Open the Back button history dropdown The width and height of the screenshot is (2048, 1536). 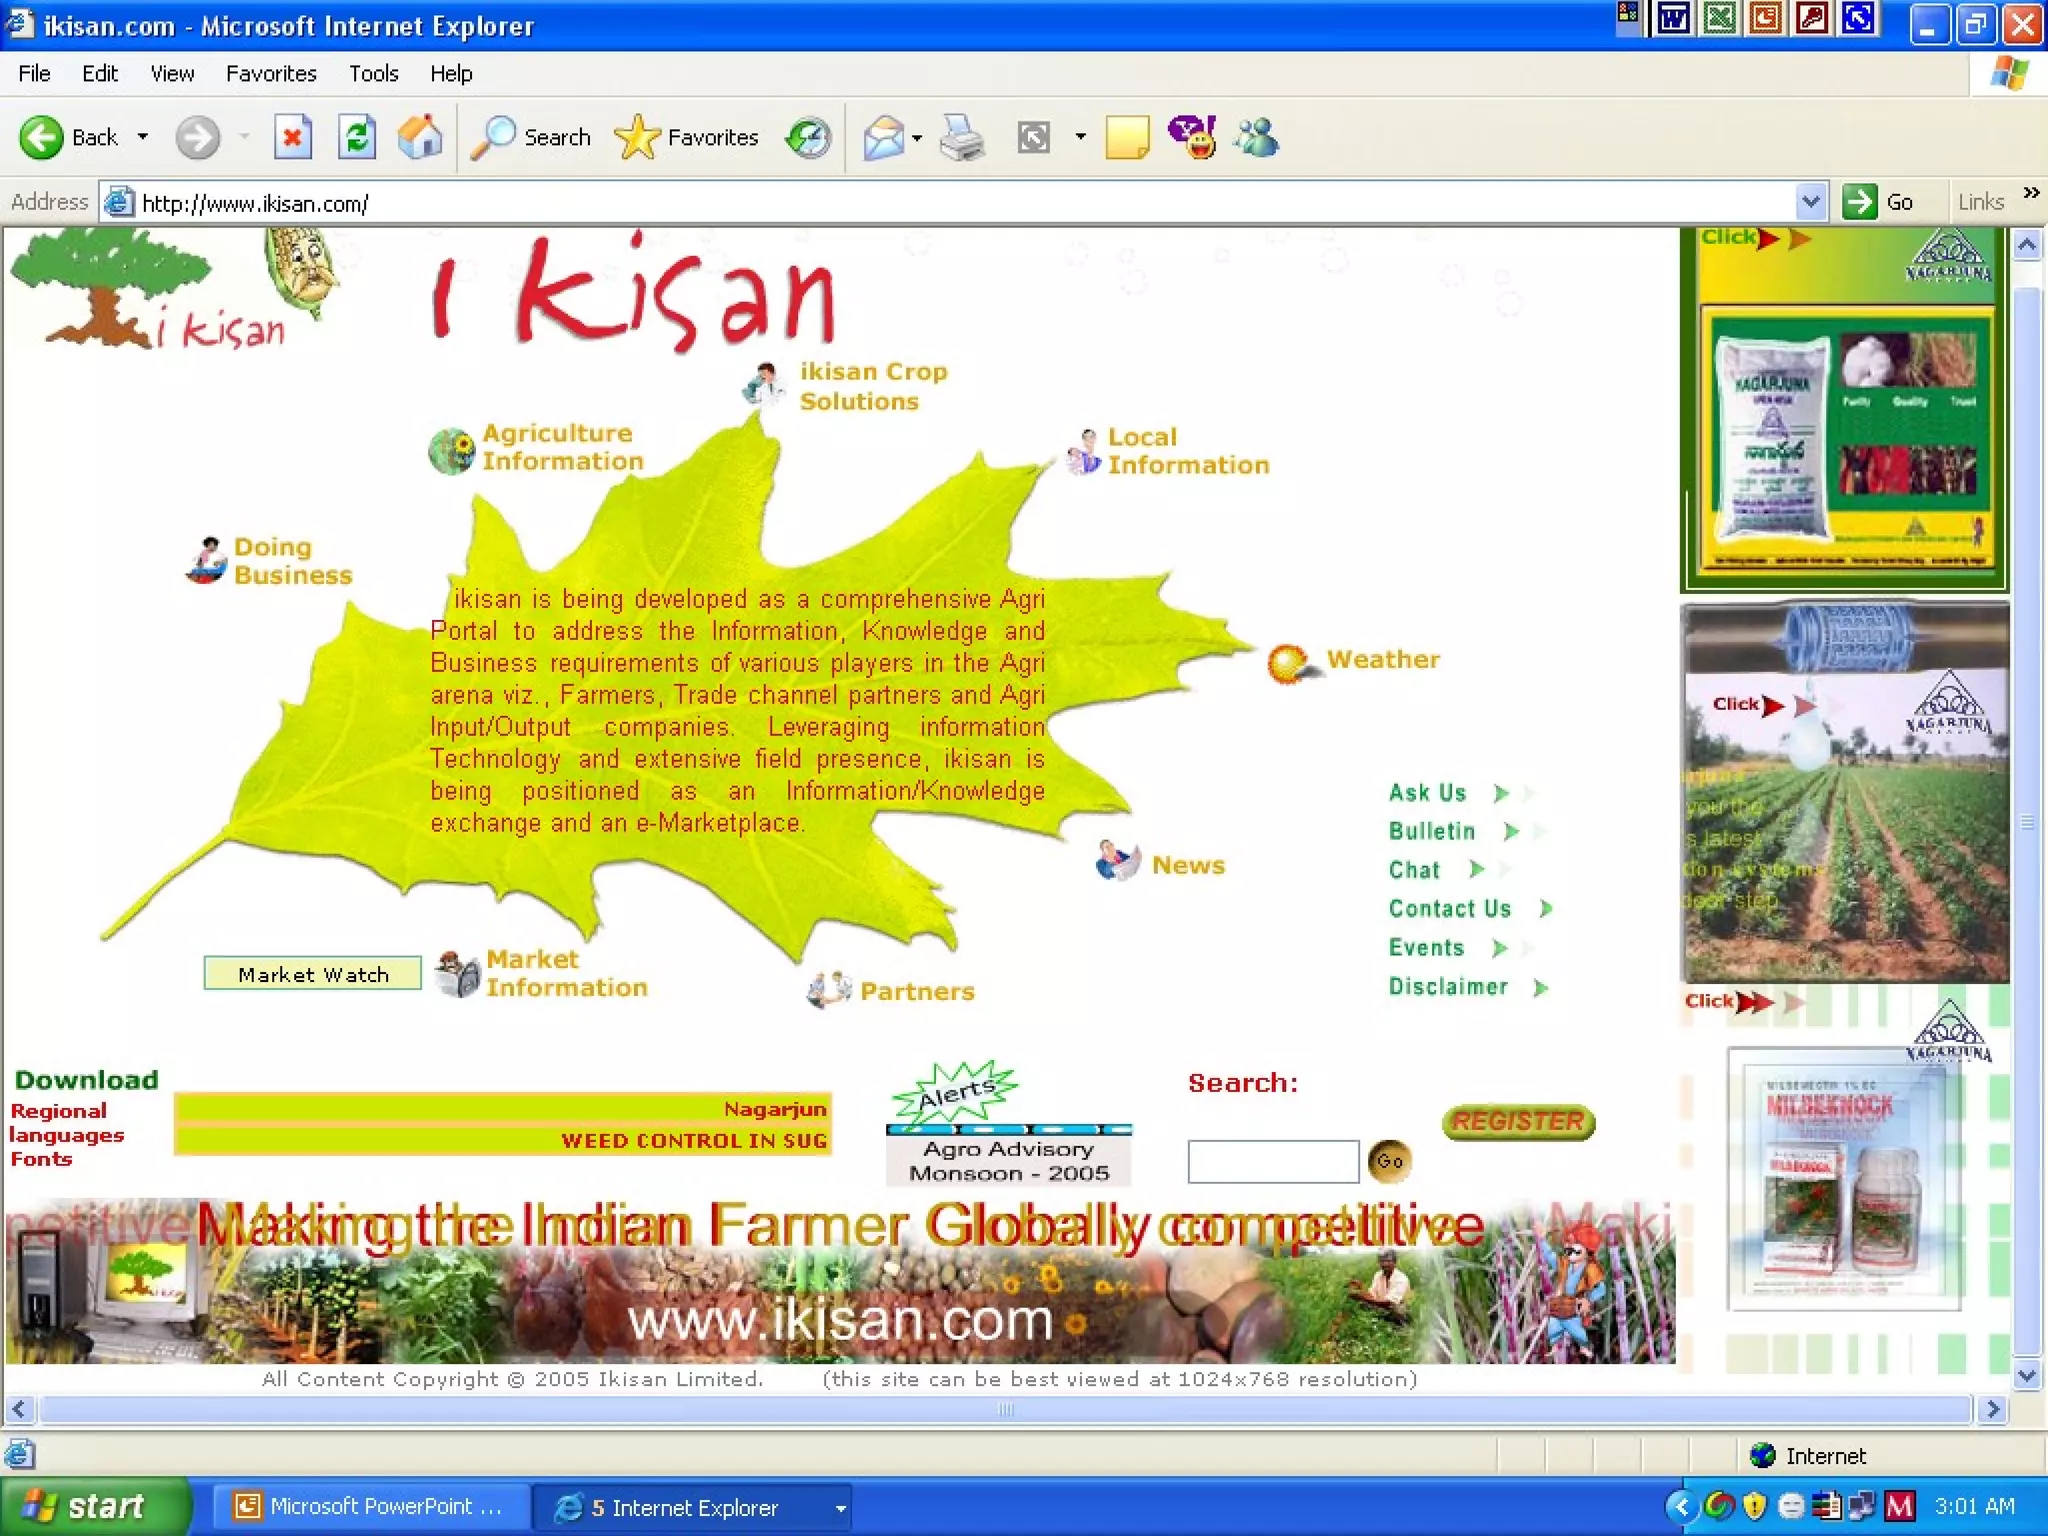click(x=143, y=137)
